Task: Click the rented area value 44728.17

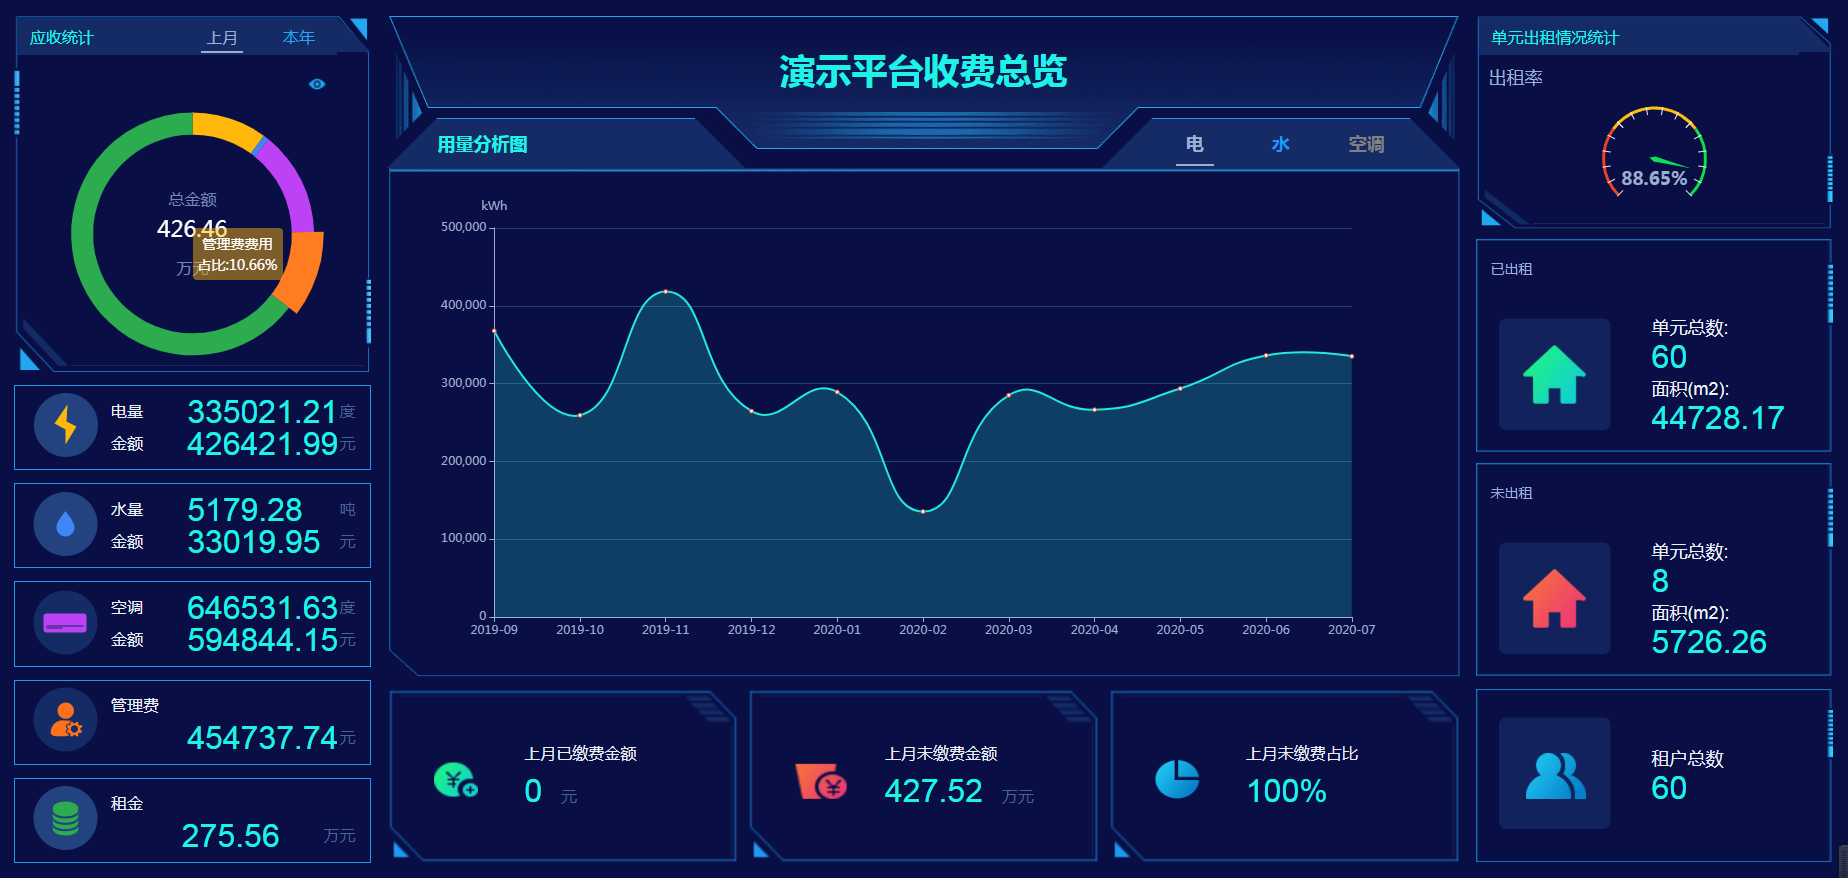Action: pyautogui.click(x=1718, y=418)
